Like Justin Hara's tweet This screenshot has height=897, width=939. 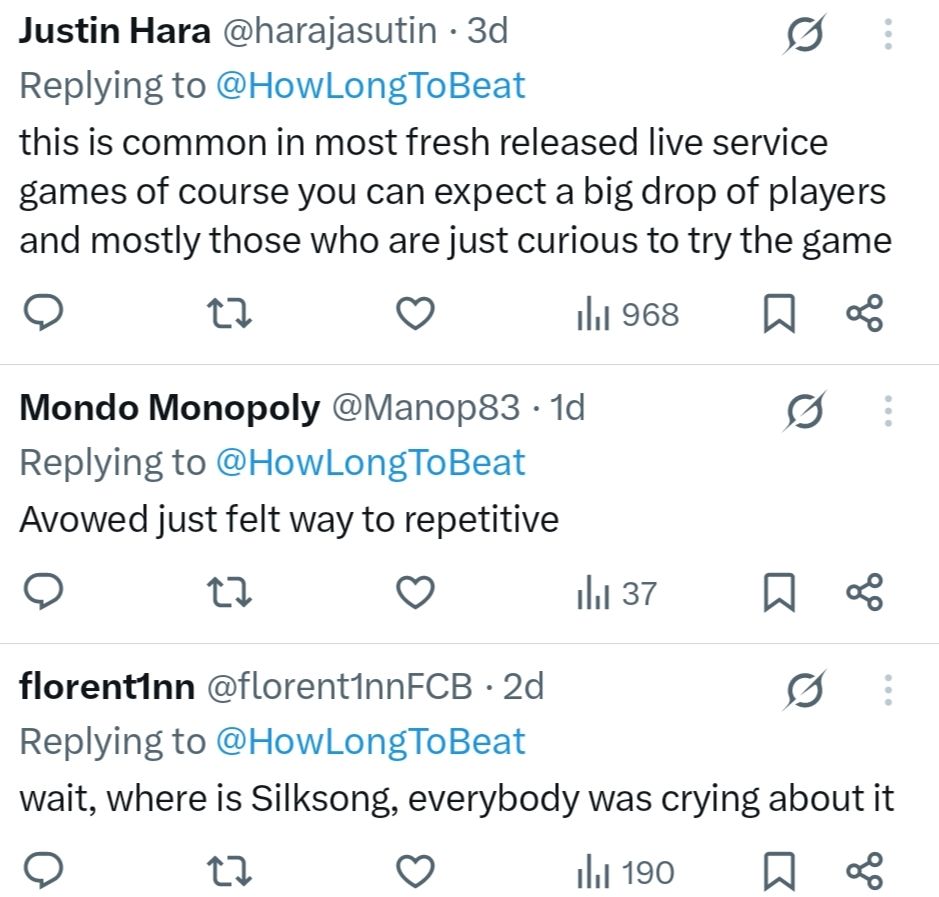click(415, 315)
